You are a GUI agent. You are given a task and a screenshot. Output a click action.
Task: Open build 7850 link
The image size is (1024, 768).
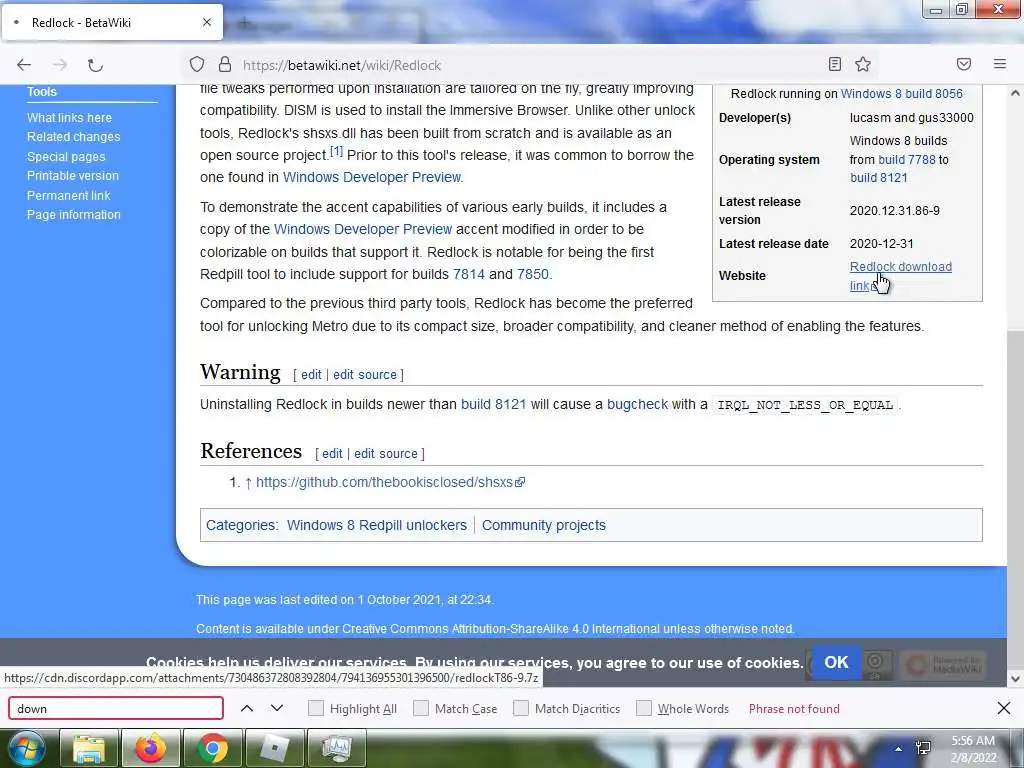click(533, 274)
